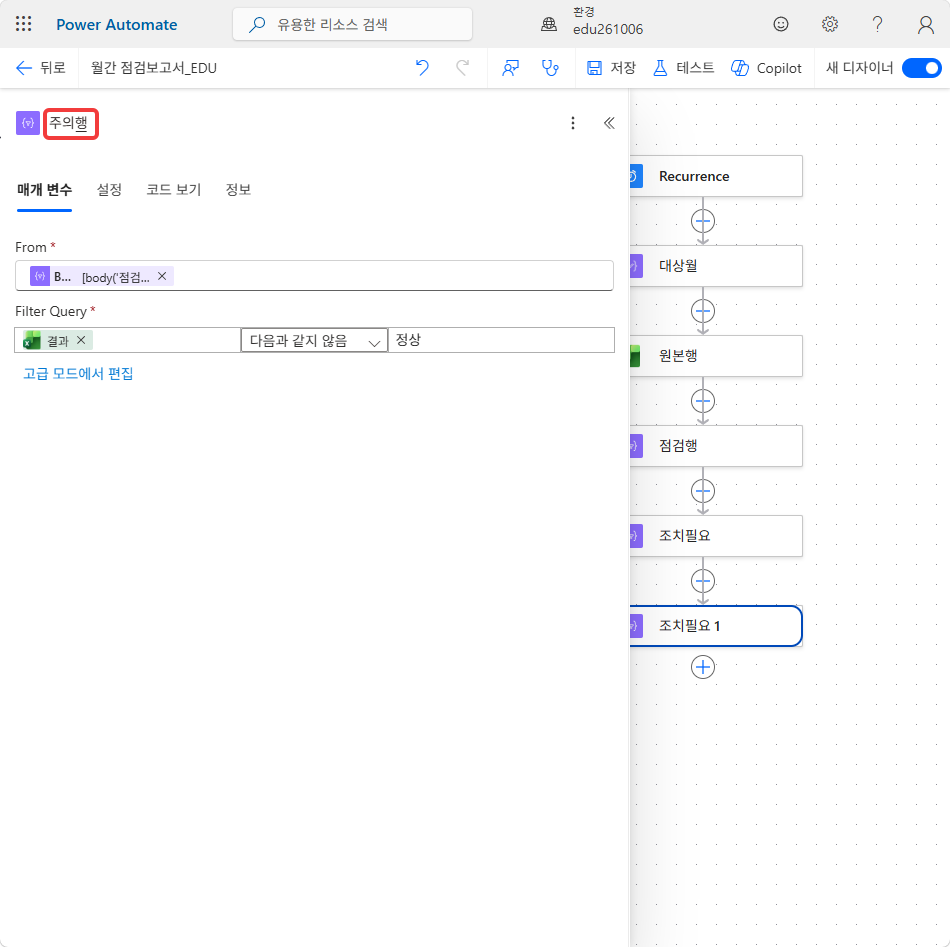Open the settings gear icon

[829, 24]
